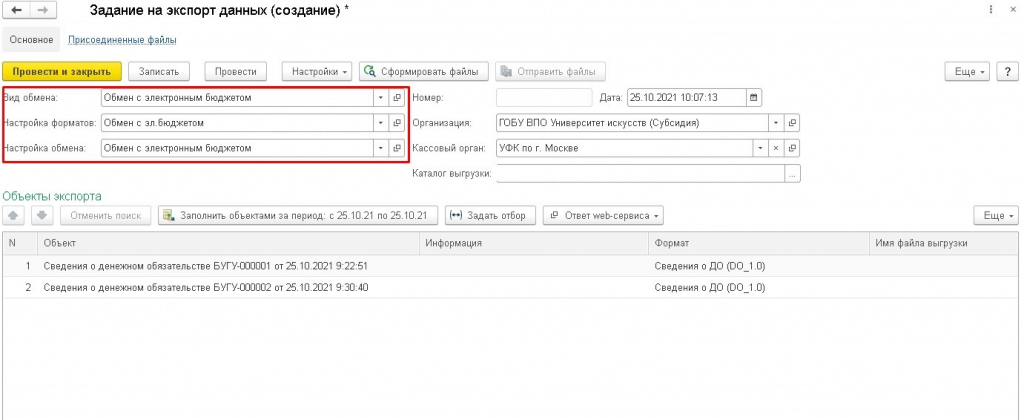Expand Вид обмена dropdown list

(x=381, y=98)
